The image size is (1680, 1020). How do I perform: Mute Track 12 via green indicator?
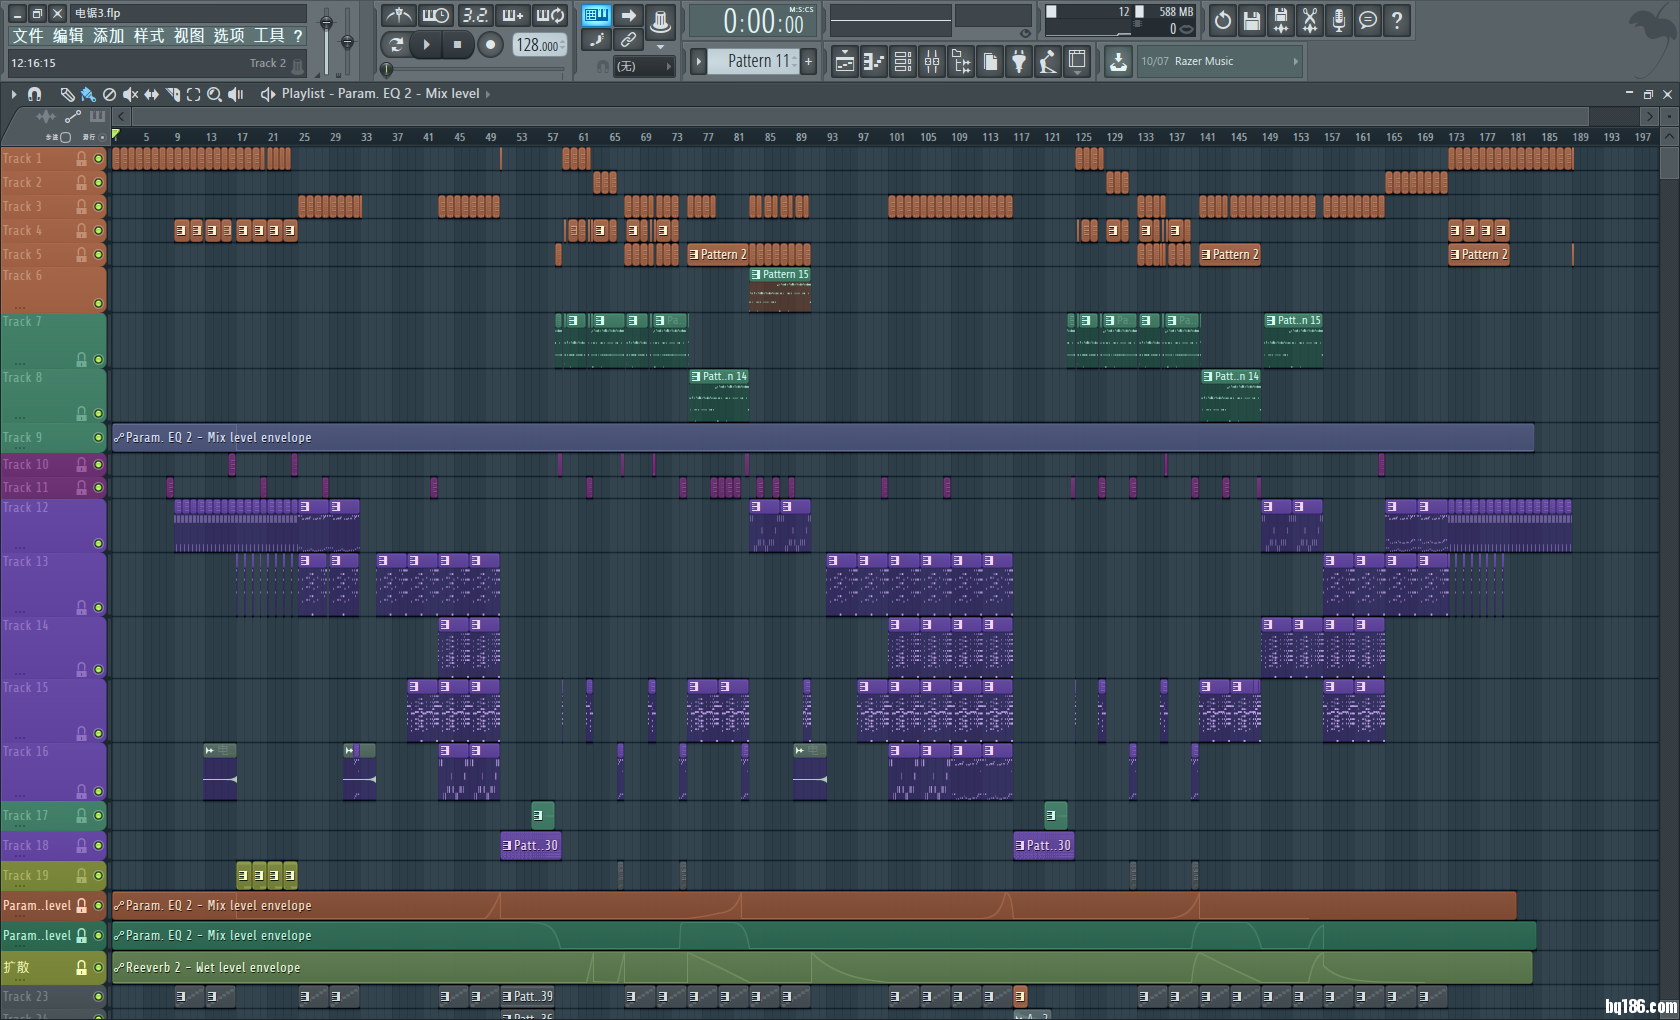pyautogui.click(x=98, y=544)
